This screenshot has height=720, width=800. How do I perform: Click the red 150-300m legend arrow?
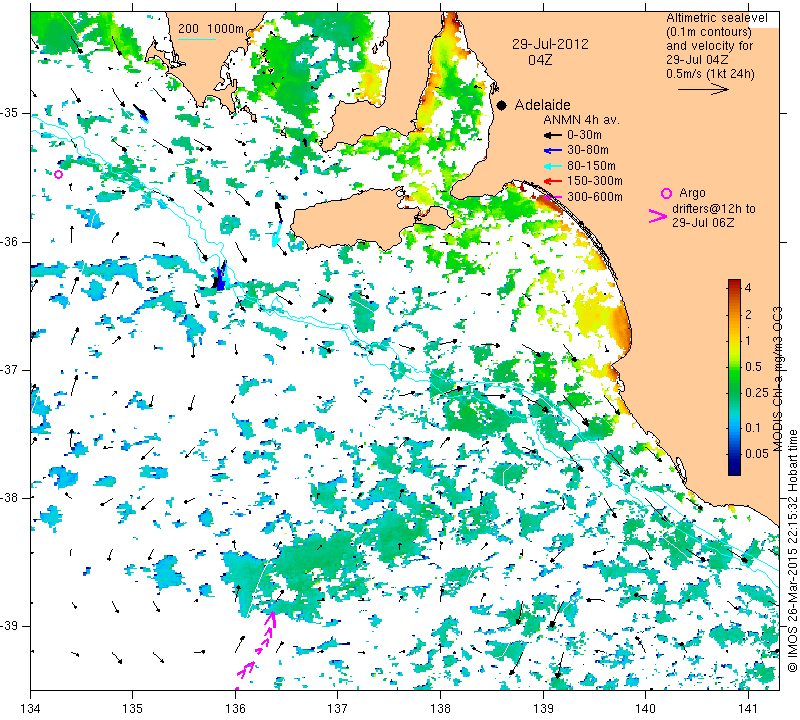click(x=553, y=181)
